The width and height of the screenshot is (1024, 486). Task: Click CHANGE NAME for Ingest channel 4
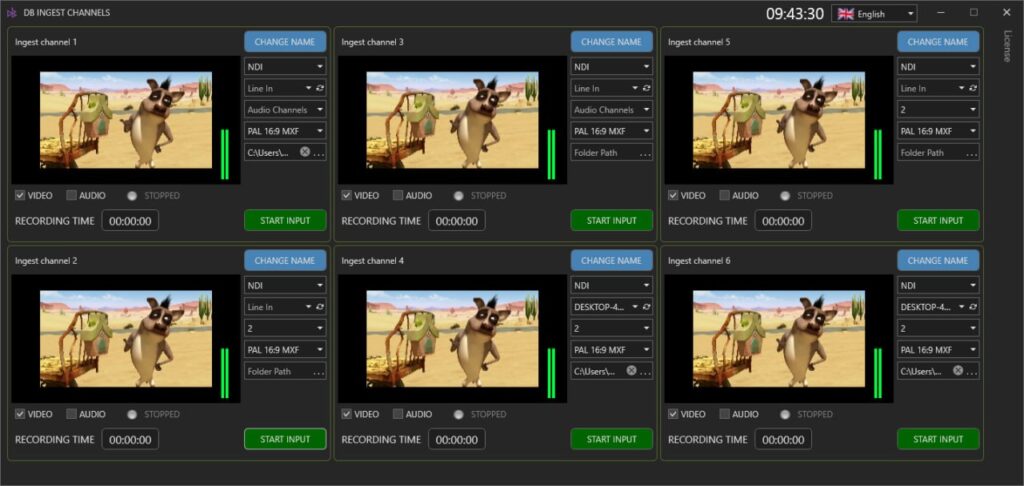point(612,261)
